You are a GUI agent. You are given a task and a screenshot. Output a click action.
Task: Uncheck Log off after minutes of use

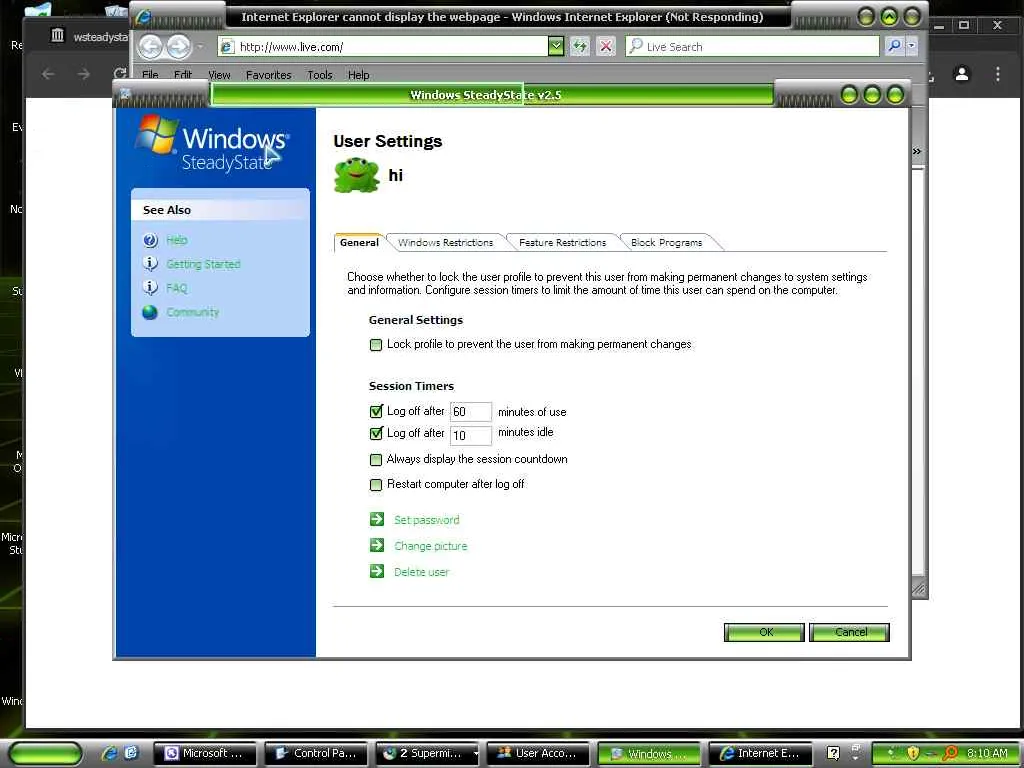click(376, 411)
